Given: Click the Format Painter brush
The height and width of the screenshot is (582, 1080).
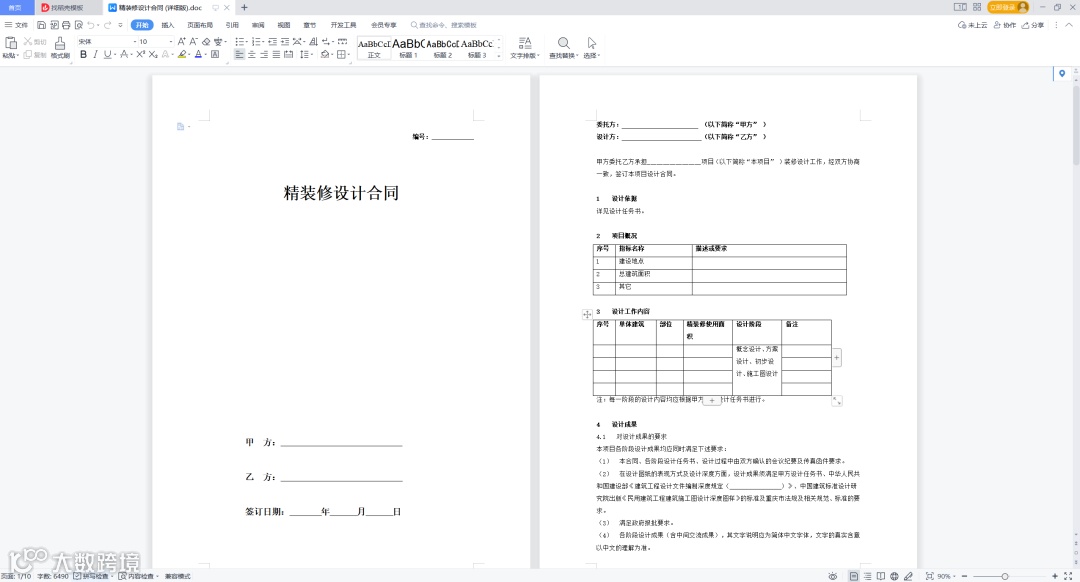Looking at the screenshot, I should [60, 43].
